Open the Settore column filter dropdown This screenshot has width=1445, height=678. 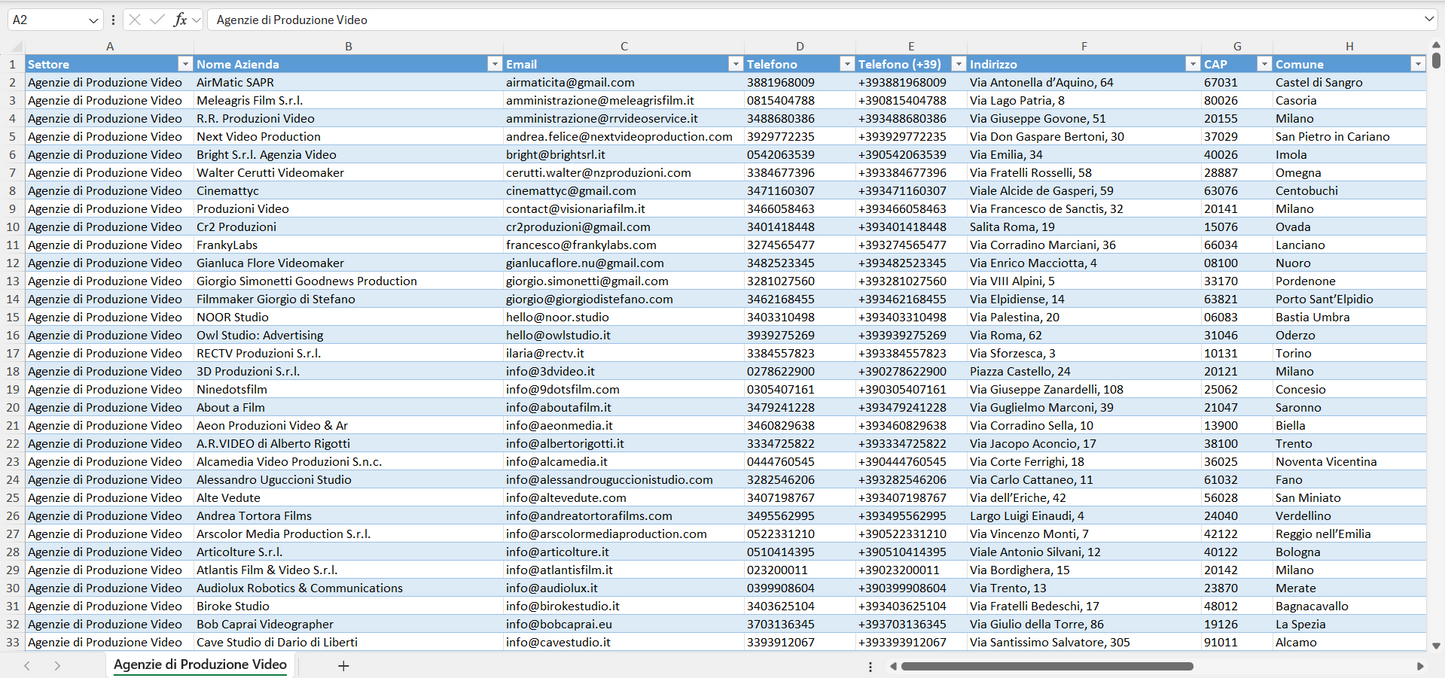pyautogui.click(x=184, y=64)
